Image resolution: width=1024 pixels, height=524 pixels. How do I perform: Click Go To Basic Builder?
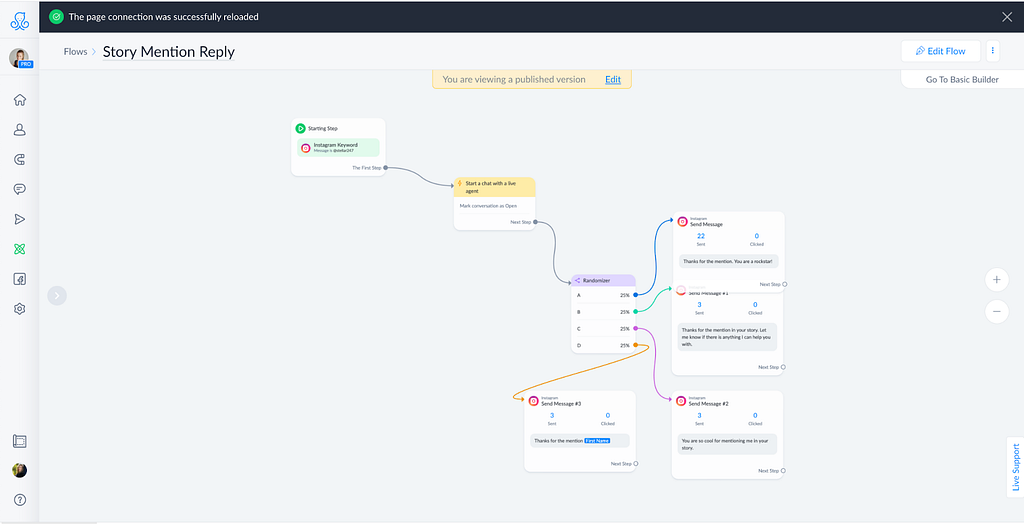click(x=962, y=80)
